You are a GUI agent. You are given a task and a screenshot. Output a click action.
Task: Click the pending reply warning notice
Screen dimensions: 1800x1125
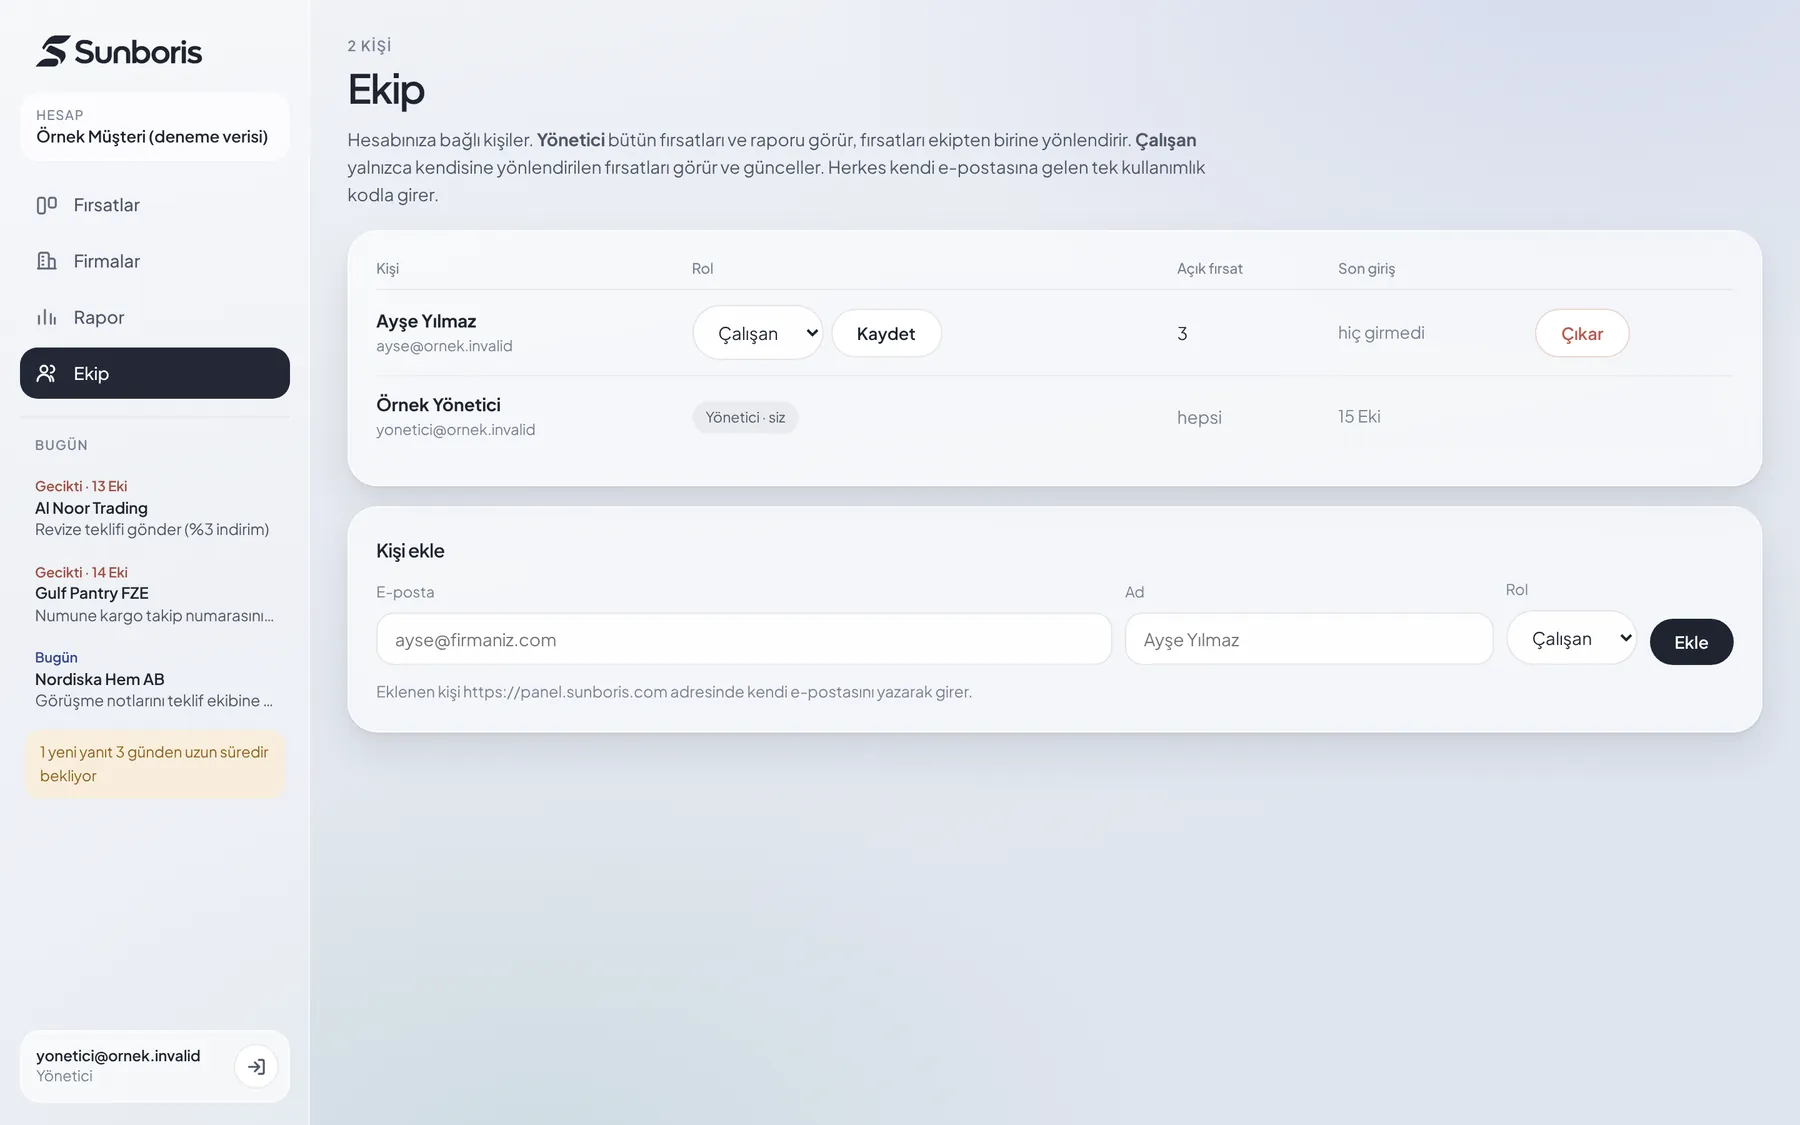155,764
